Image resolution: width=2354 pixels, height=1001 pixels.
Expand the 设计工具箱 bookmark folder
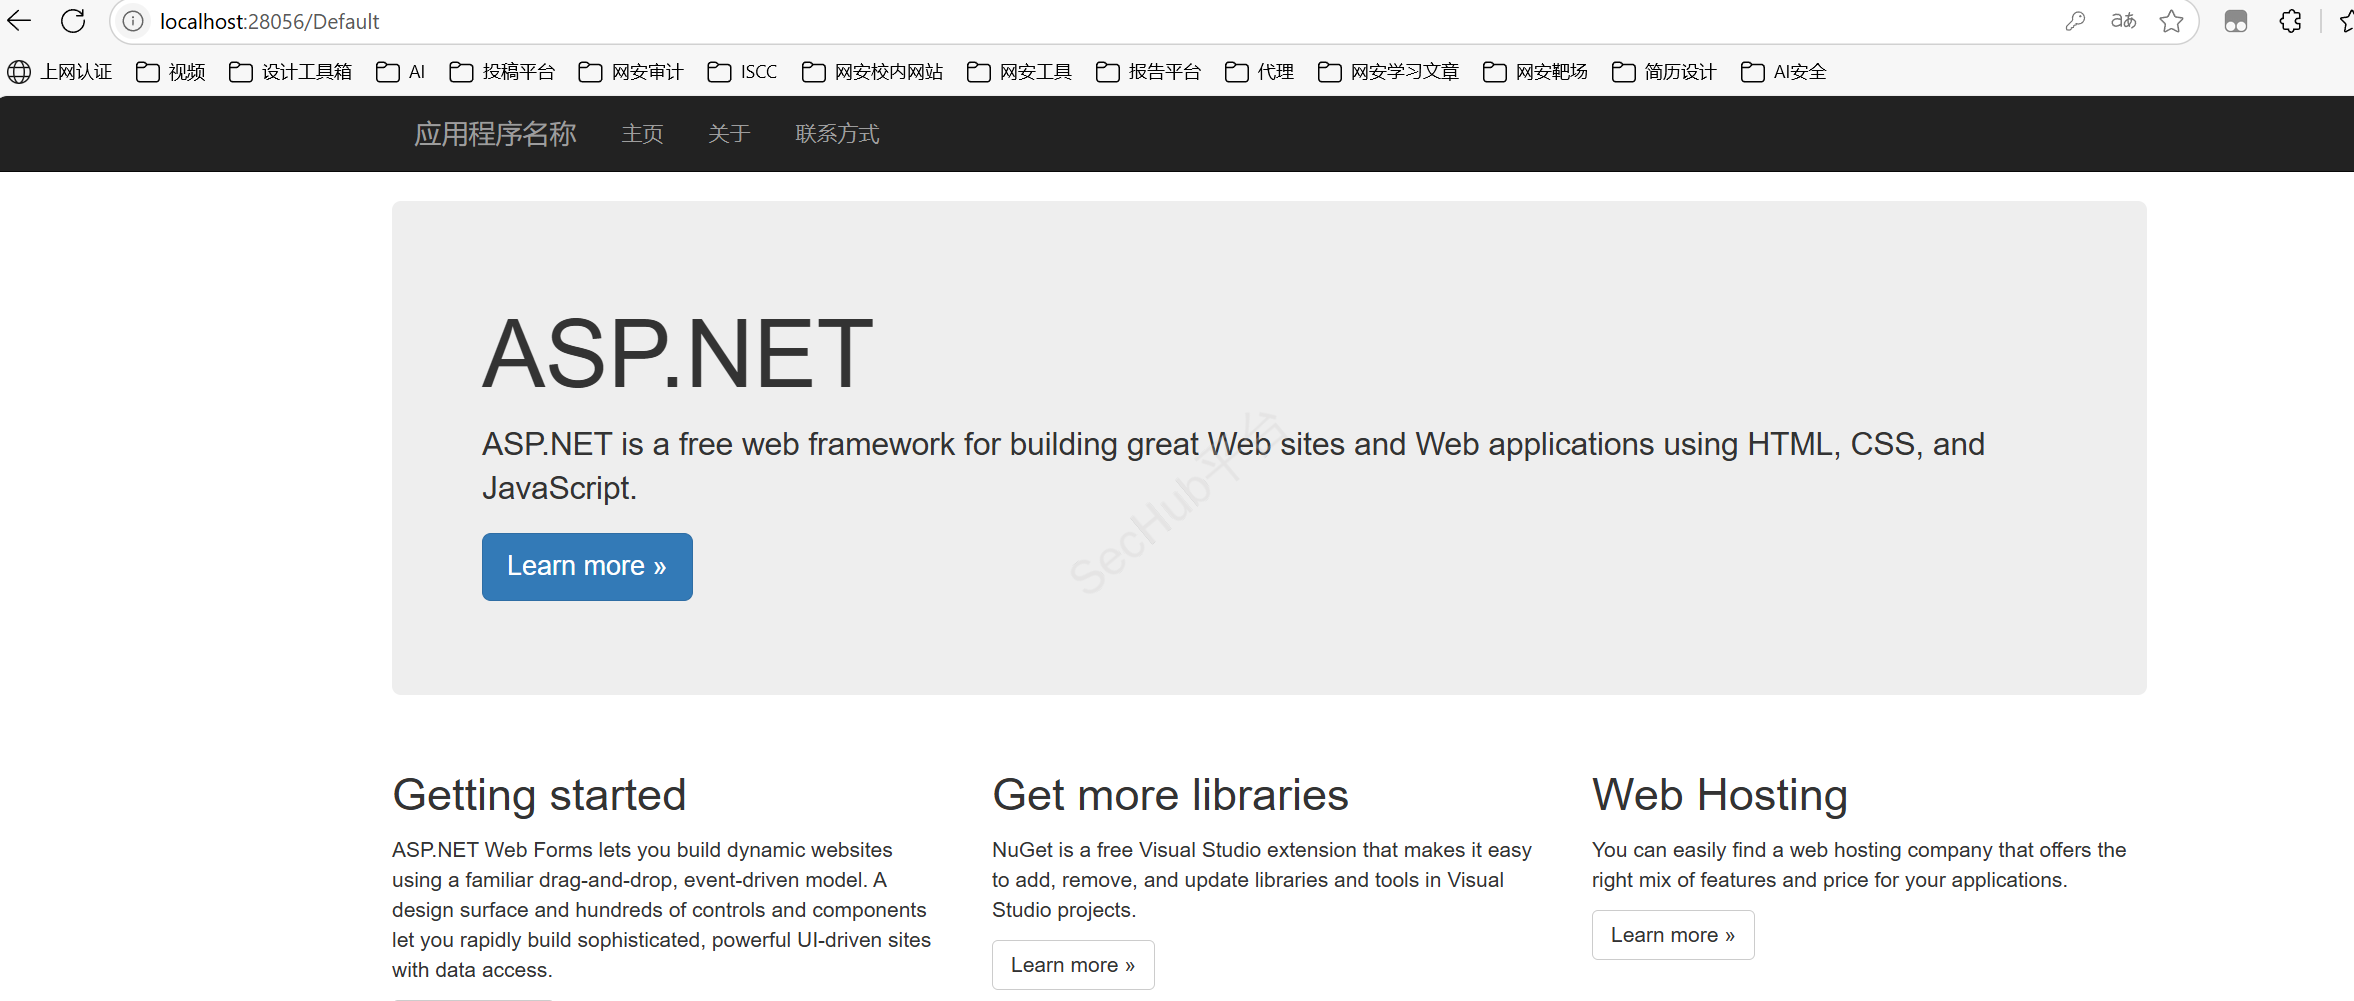(x=291, y=72)
